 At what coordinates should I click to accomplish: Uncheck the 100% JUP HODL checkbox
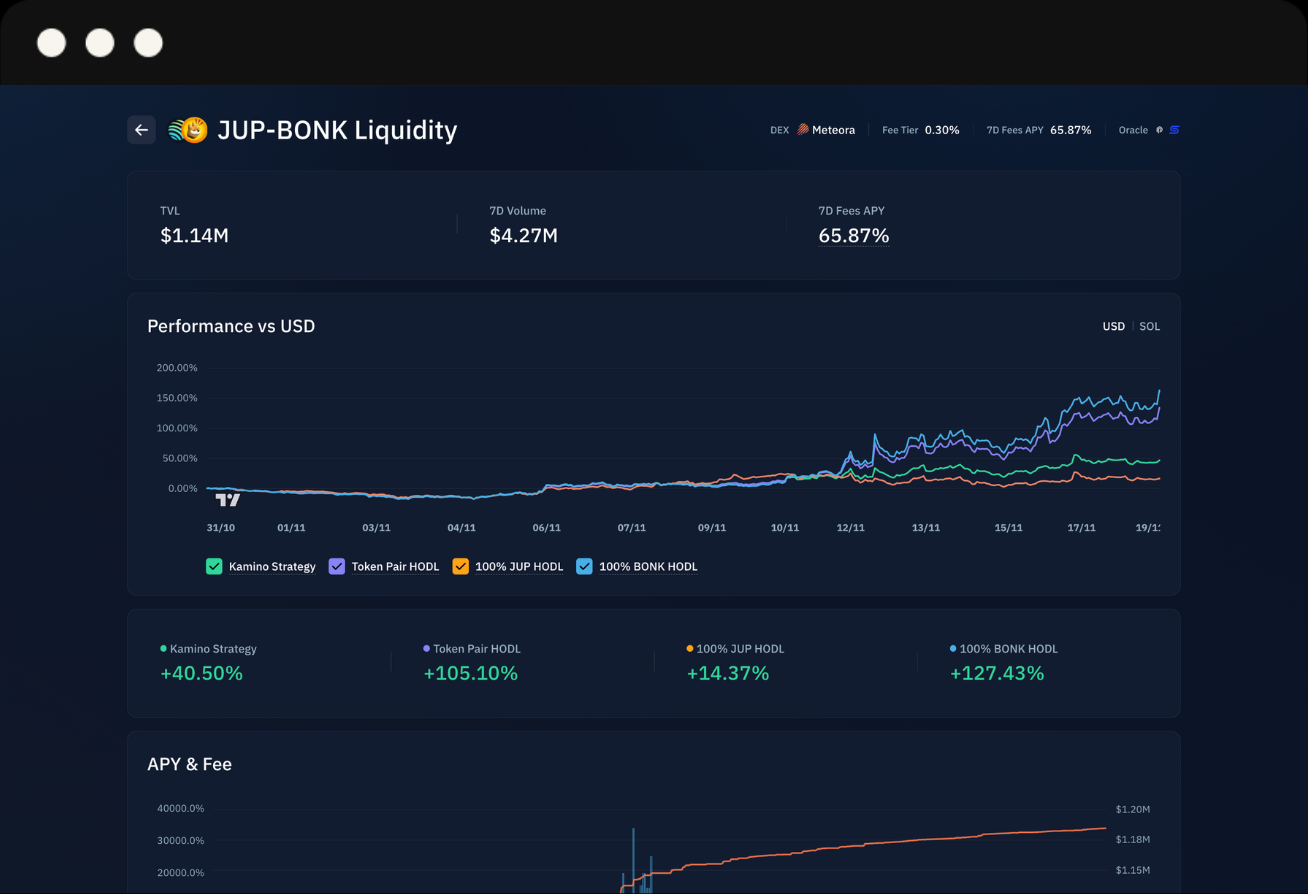(x=460, y=566)
